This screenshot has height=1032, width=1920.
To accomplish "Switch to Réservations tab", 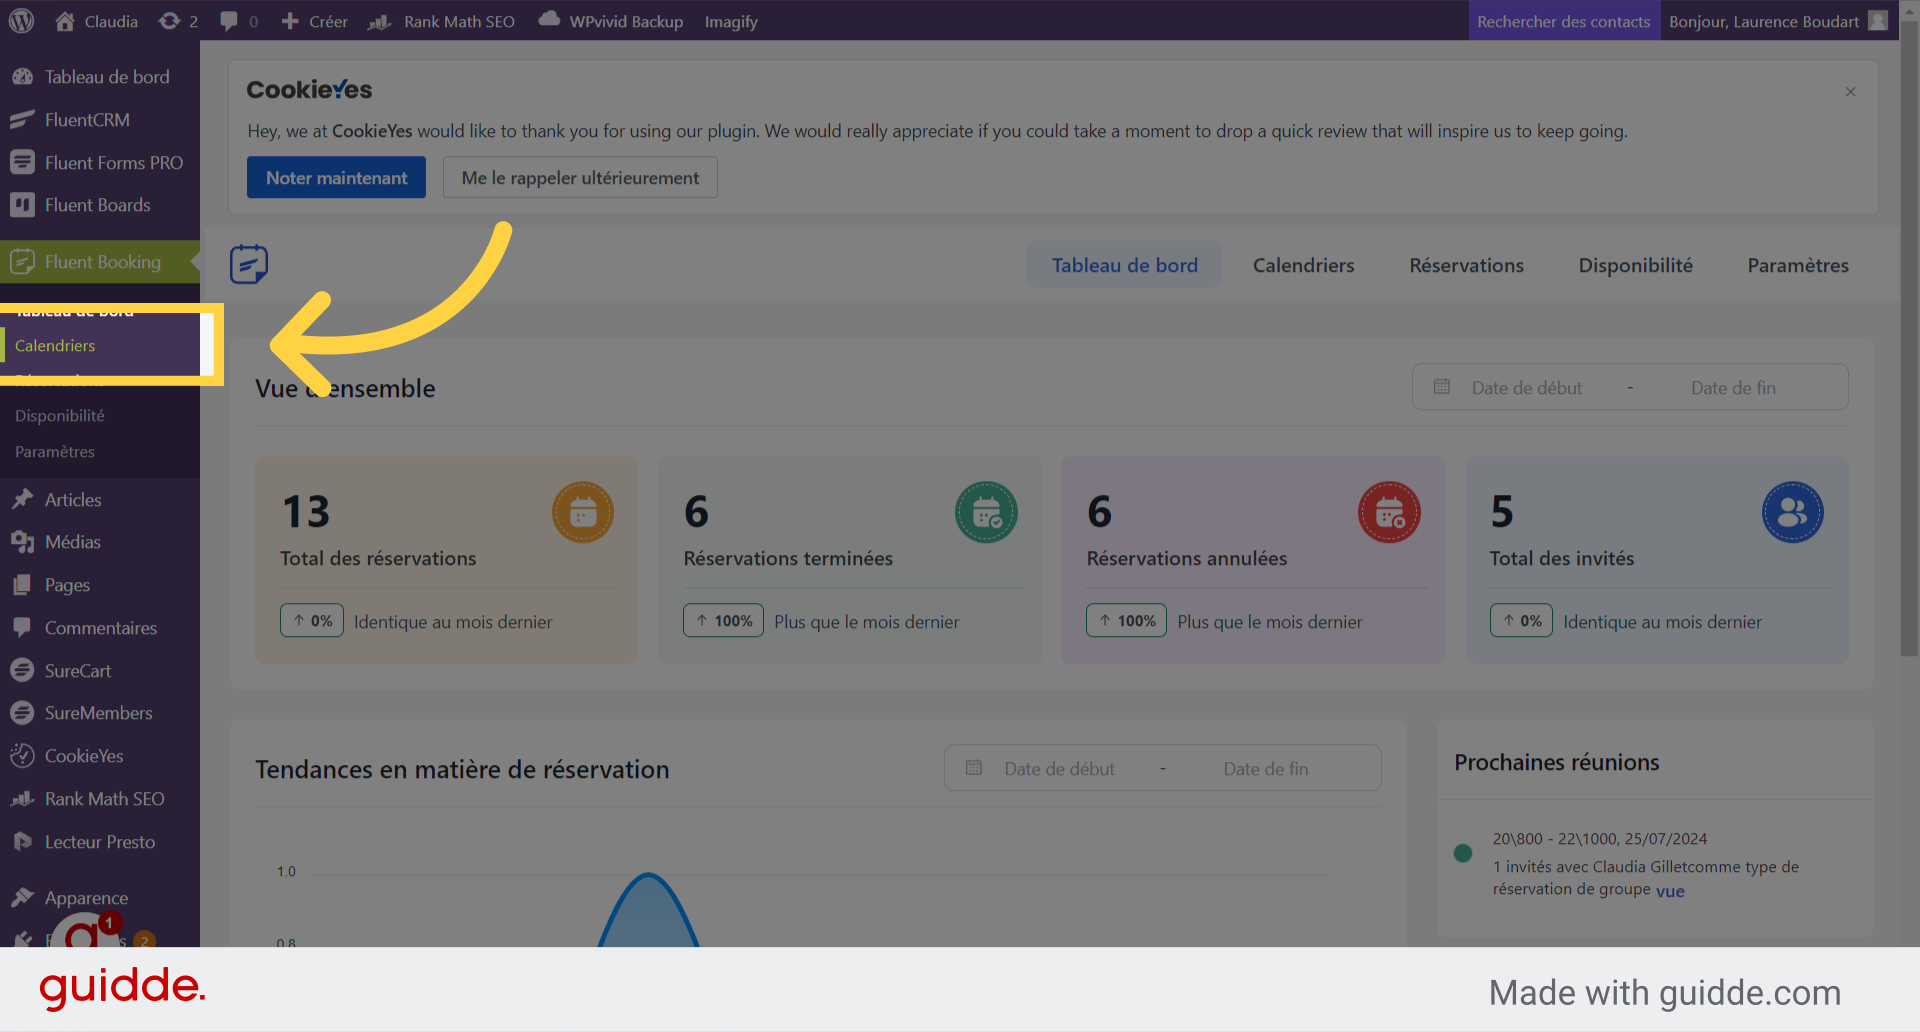I will coord(1466,265).
